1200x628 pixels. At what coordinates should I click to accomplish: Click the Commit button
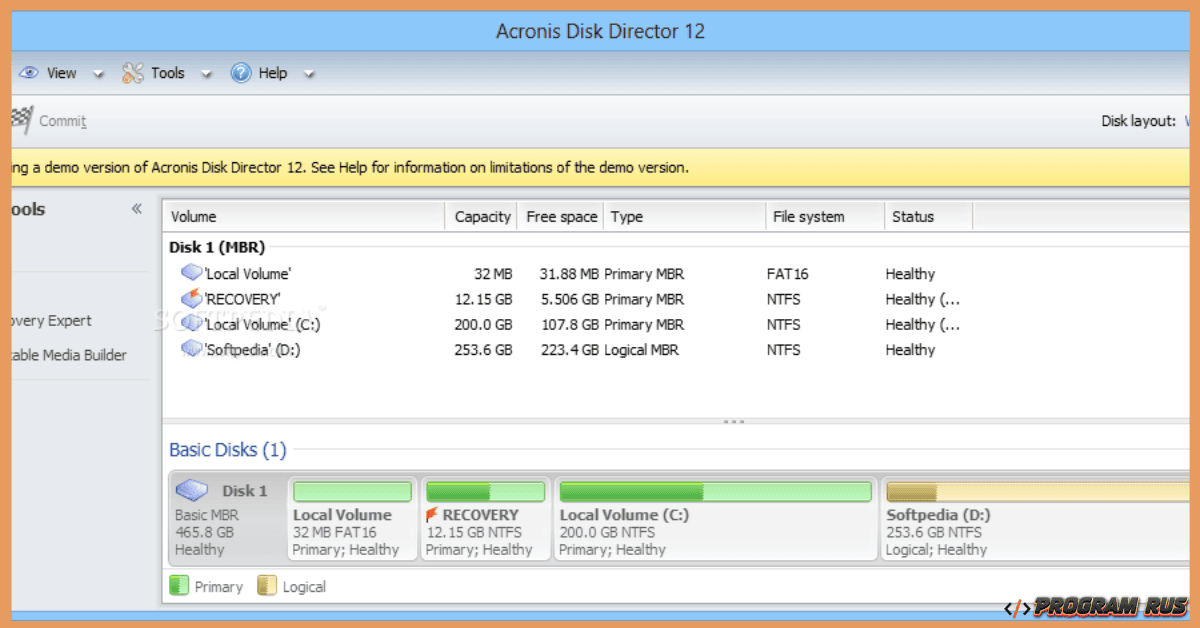(62, 120)
